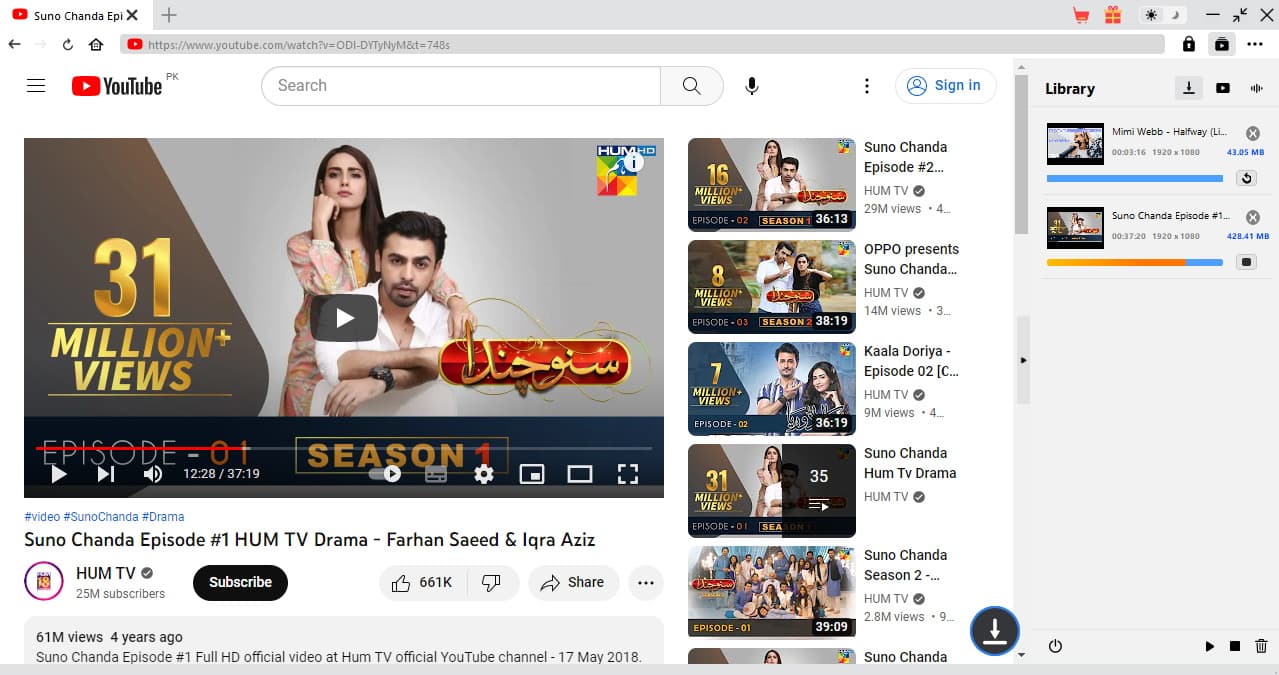Click the lock icon beside address bar
The width and height of the screenshot is (1279, 675).
[1188, 44]
